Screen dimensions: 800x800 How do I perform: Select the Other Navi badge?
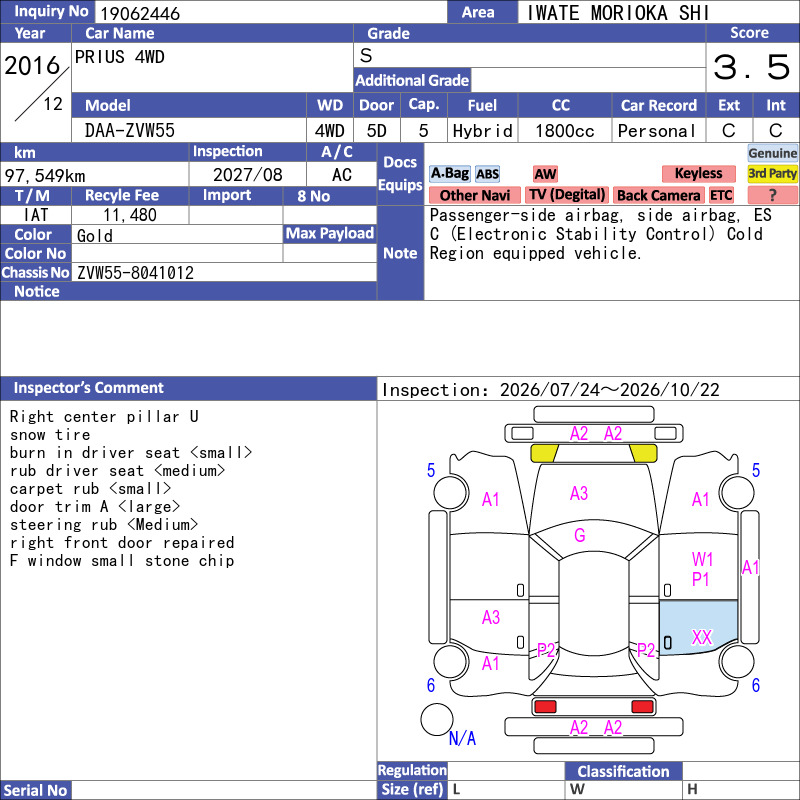[x=474, y=195]
